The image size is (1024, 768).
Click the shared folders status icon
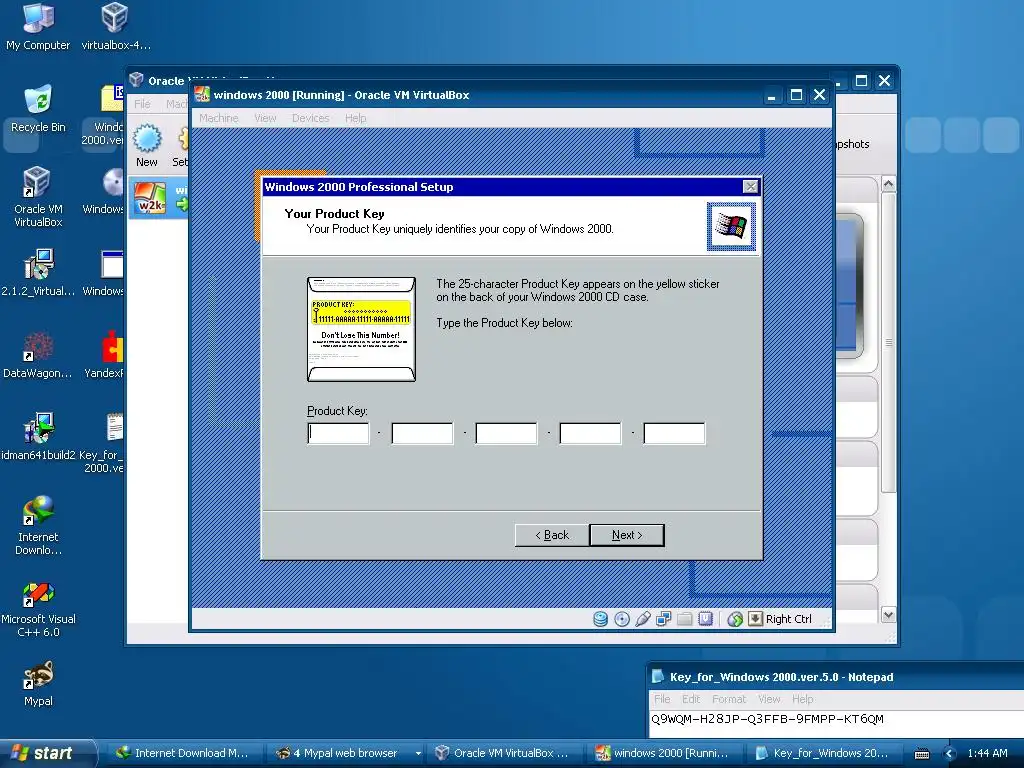tap(684, 618)
